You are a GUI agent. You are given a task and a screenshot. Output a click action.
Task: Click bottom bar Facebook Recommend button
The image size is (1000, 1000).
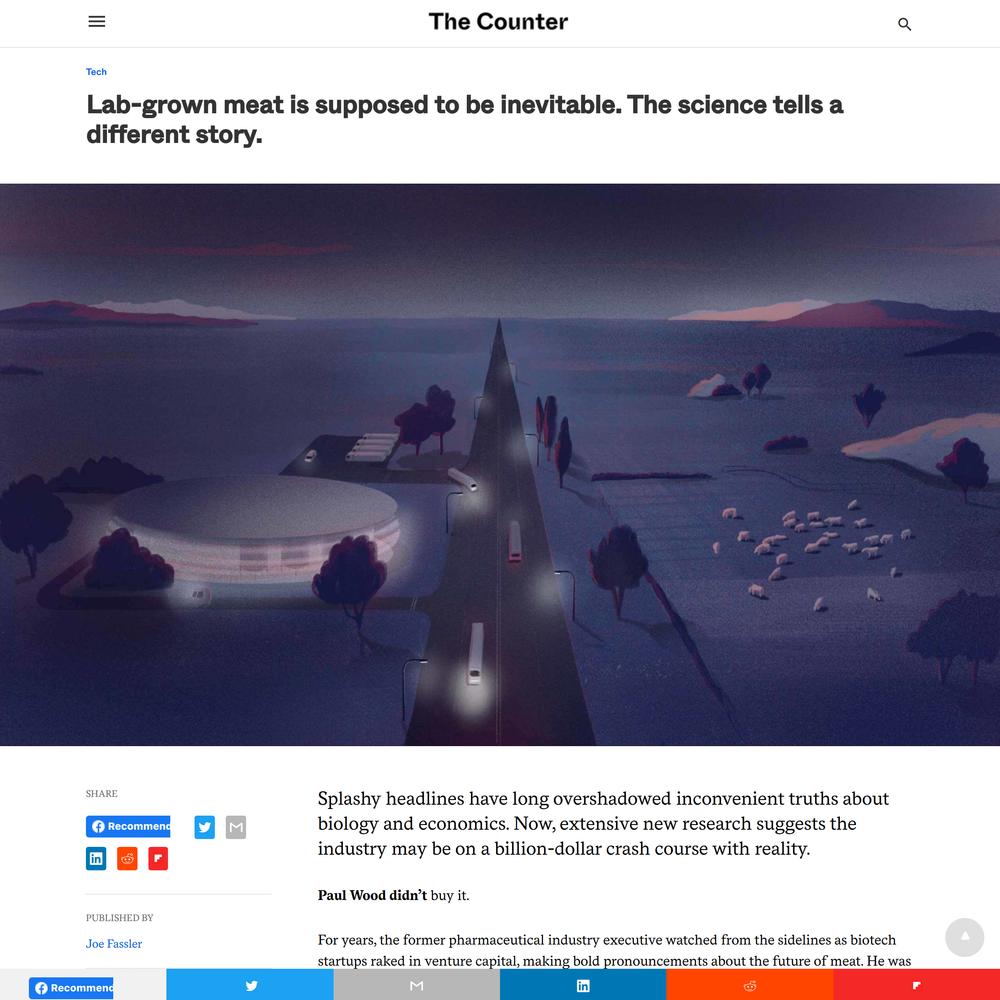71,987
